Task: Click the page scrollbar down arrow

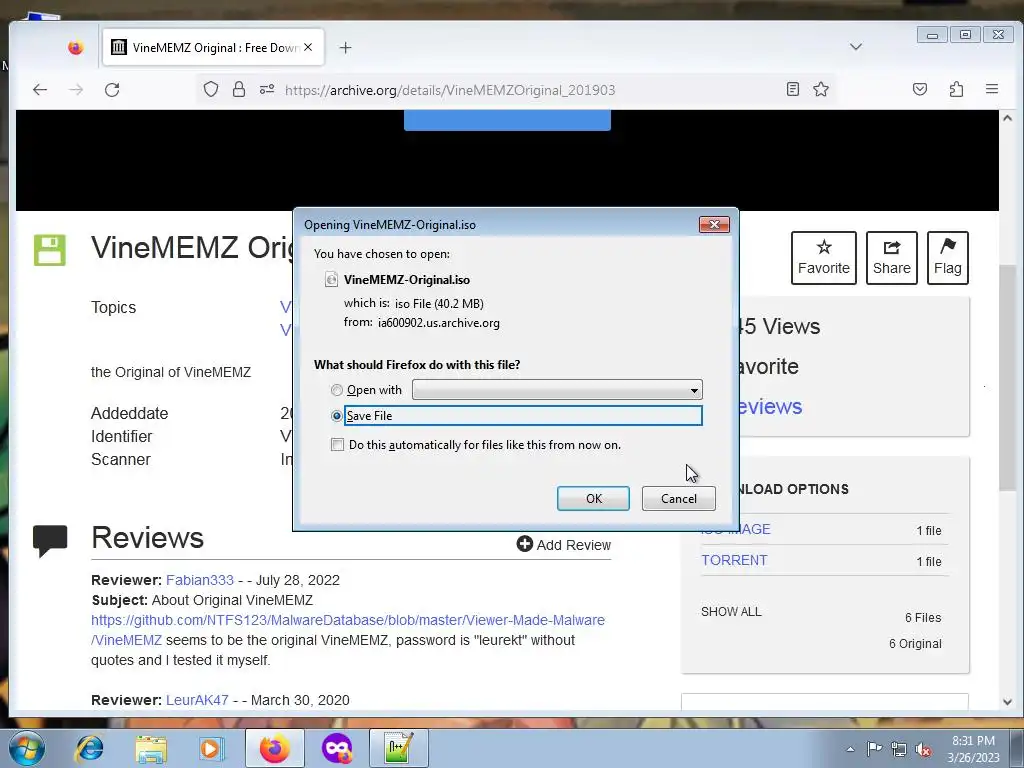Action: pos(1007,702)
